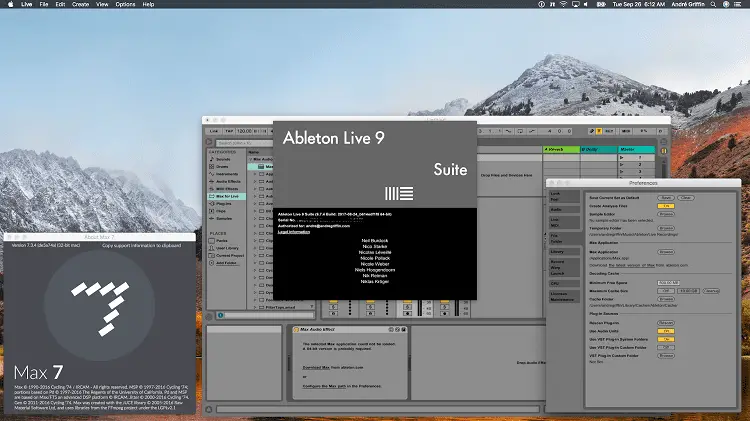
Task: Toggle the KEY map mode switch
Action: pyautogui.click(x=609, y=131)
